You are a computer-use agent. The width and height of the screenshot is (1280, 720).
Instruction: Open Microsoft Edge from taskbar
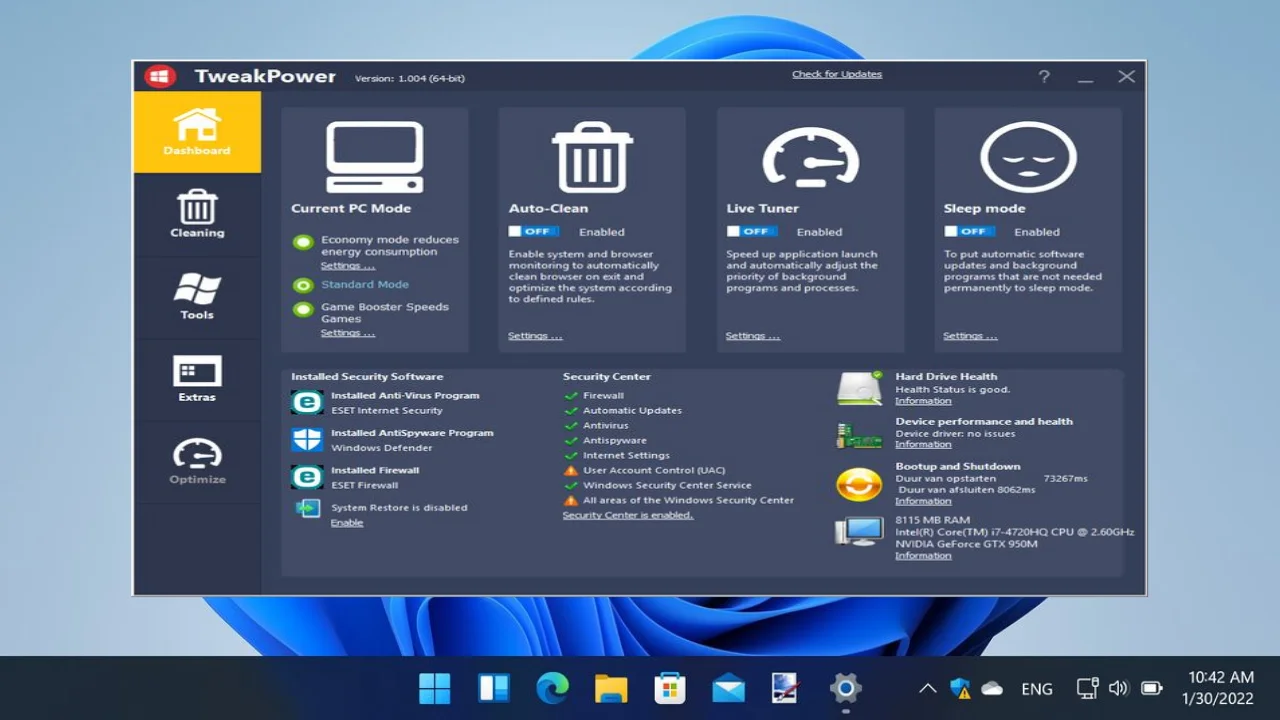click(x=552, y=688)
